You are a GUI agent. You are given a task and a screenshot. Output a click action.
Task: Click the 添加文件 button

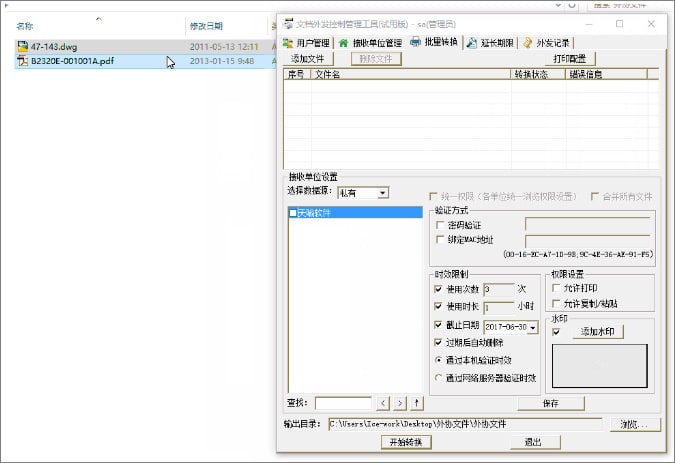[x=308, y=59]
